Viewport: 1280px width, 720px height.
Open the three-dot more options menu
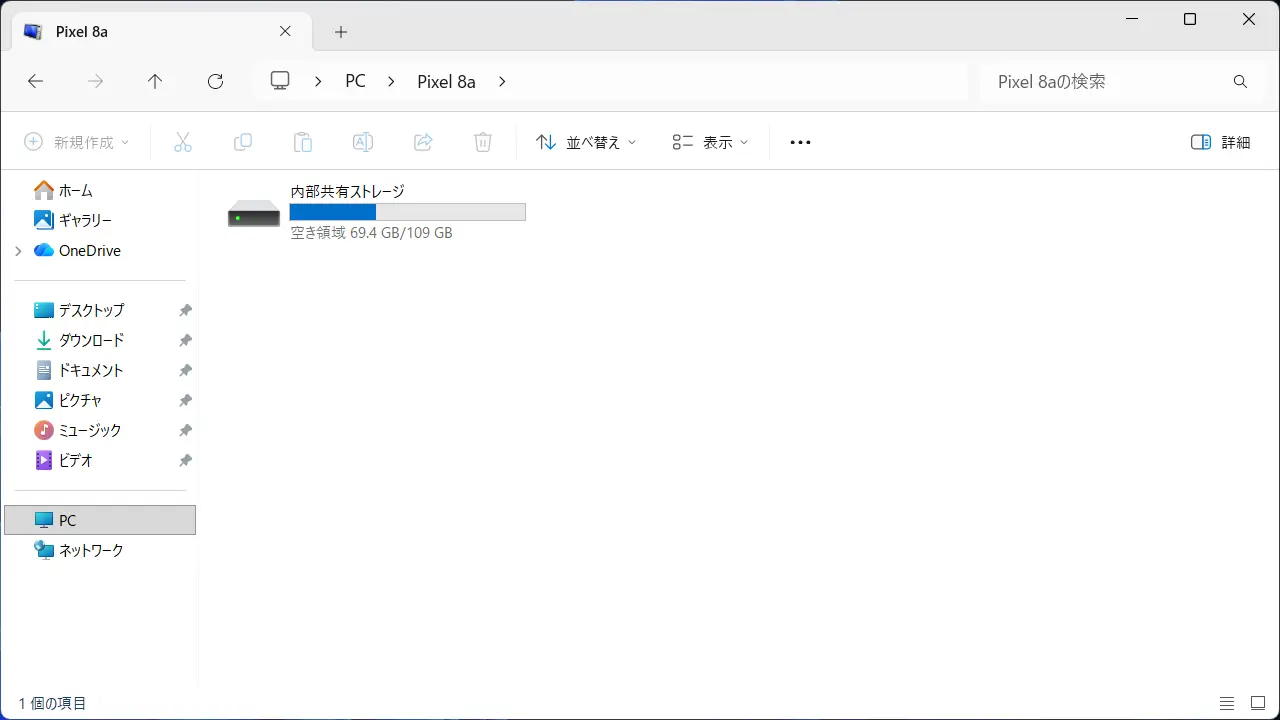pos(800,142)
